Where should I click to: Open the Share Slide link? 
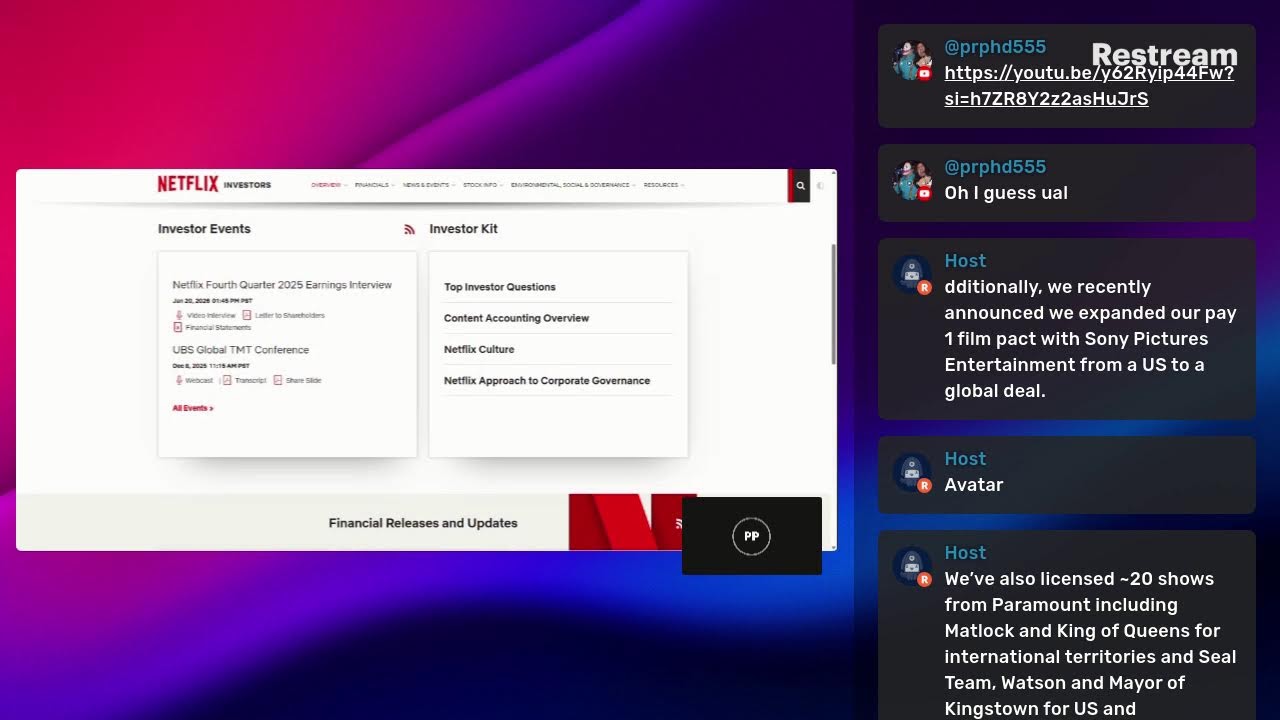pyautogui.click(x=304, y=380)
